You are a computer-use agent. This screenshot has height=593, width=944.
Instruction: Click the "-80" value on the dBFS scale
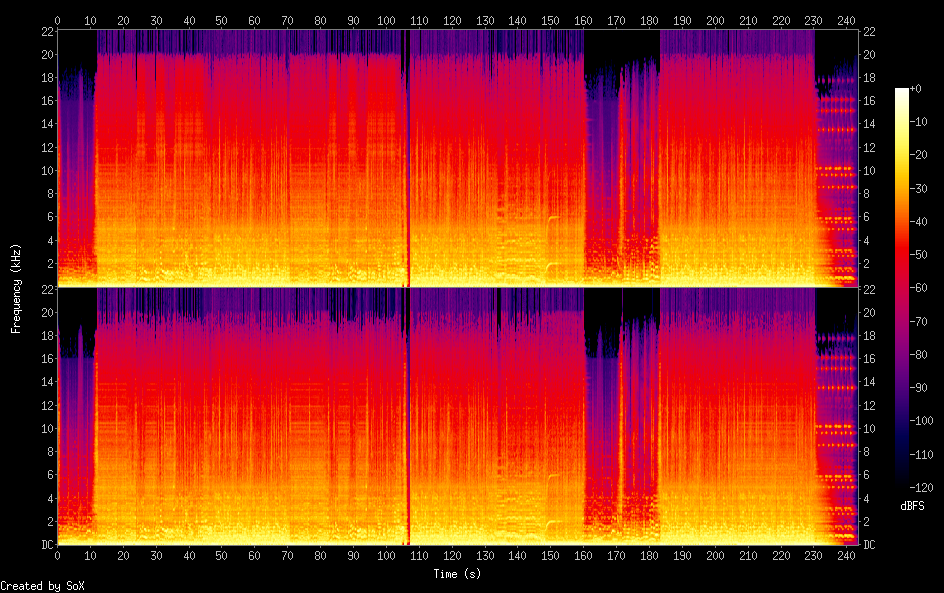(919, 355)
